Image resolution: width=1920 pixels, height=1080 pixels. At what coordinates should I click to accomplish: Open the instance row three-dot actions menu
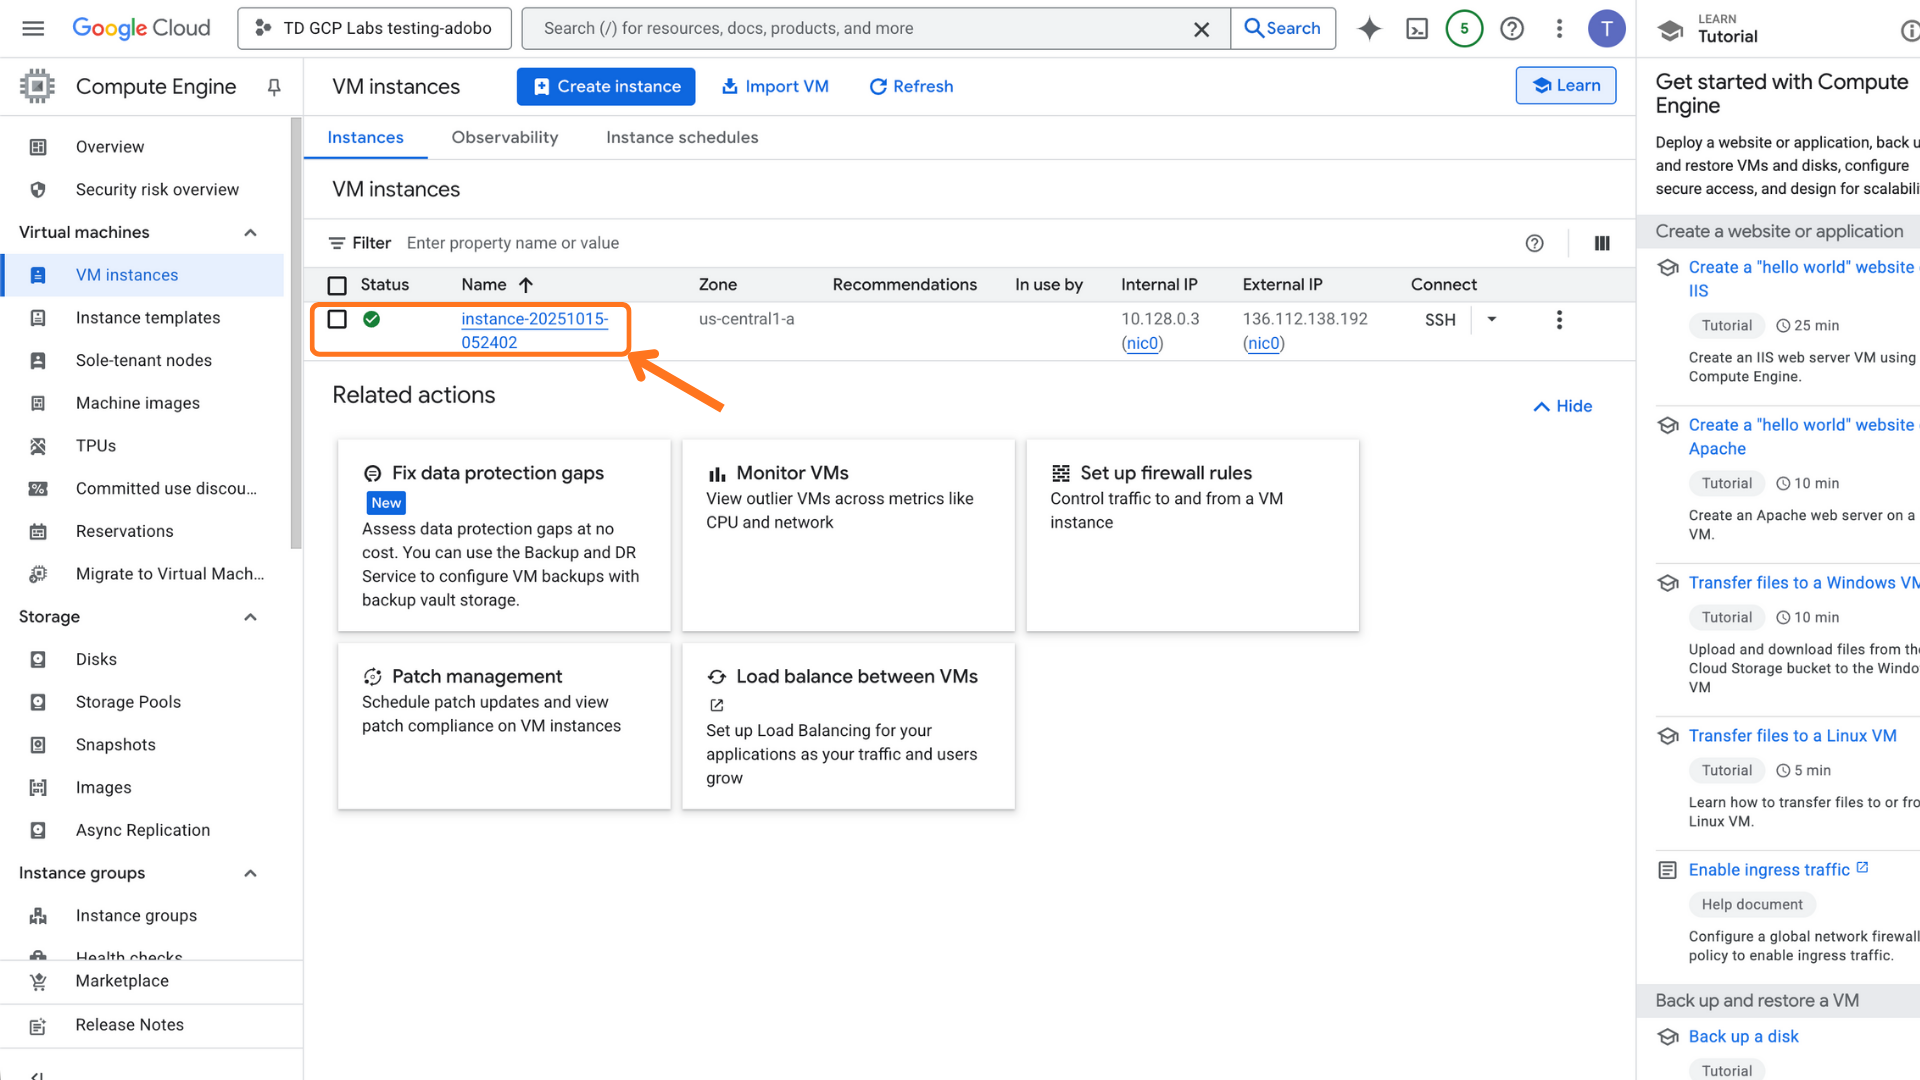pos(1559,320)
